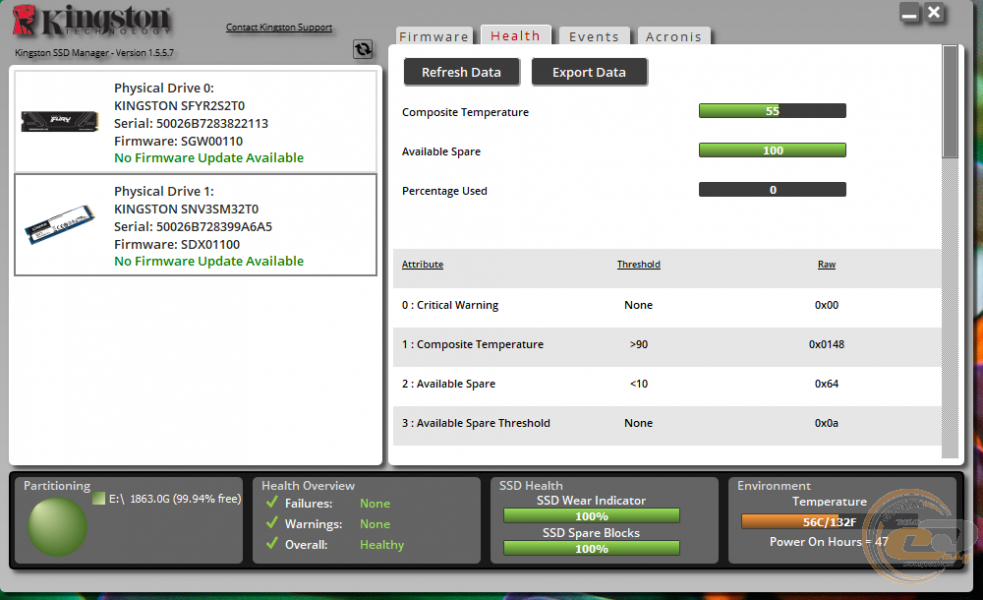The image size is (983, 600).
Task: Open the Events tab
Action: 594,37
